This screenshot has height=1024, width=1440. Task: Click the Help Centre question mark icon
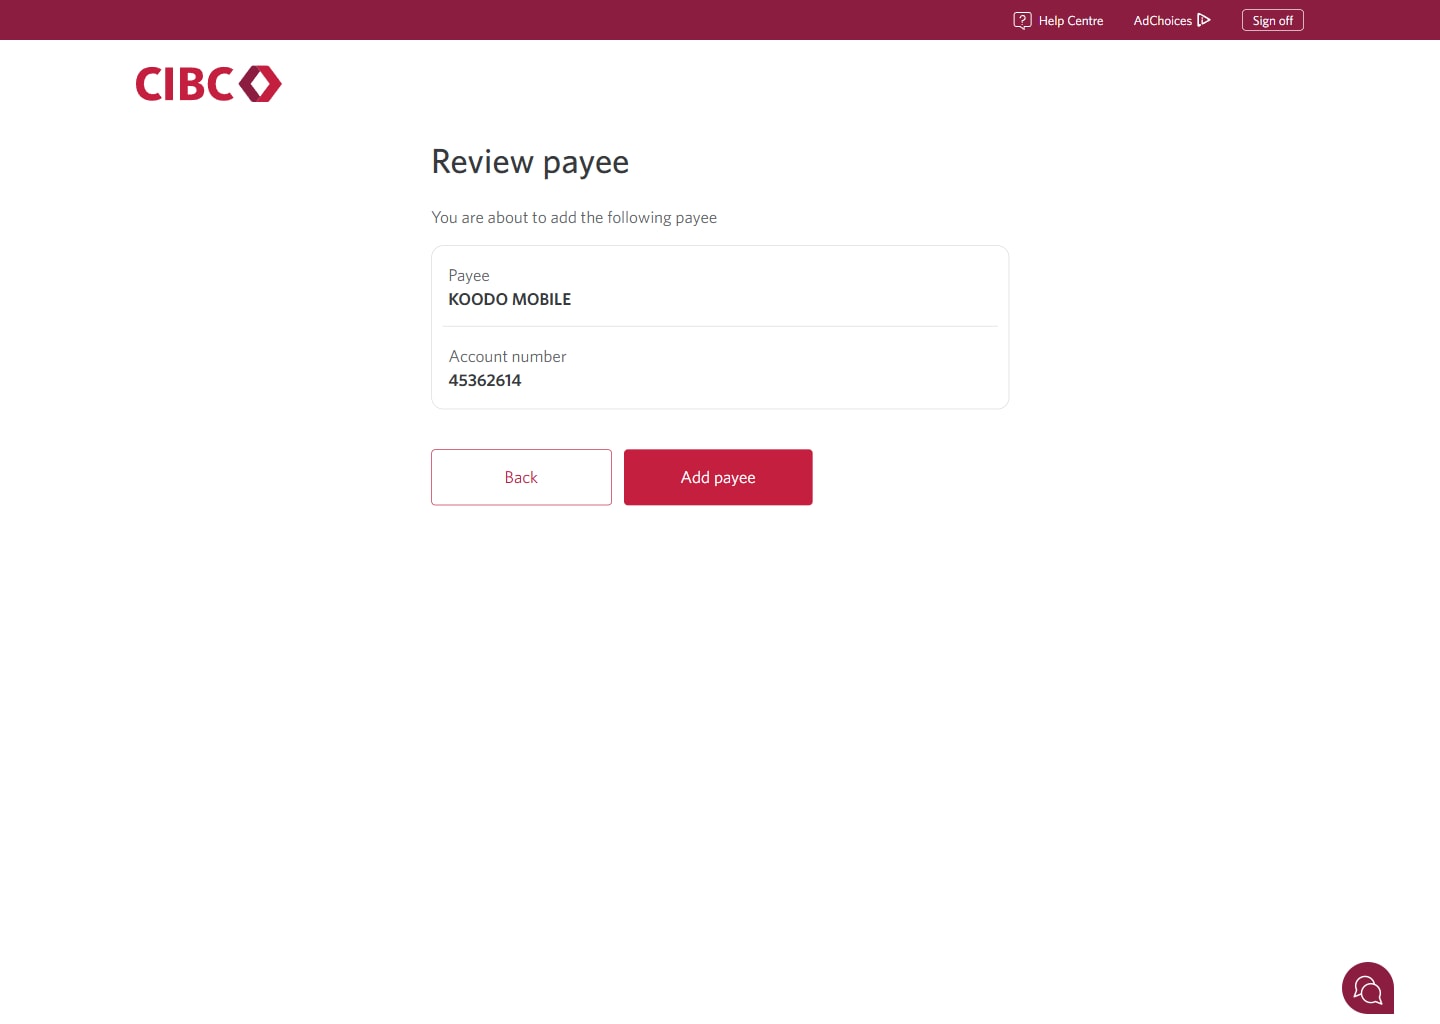click(x=1022, y=20)
